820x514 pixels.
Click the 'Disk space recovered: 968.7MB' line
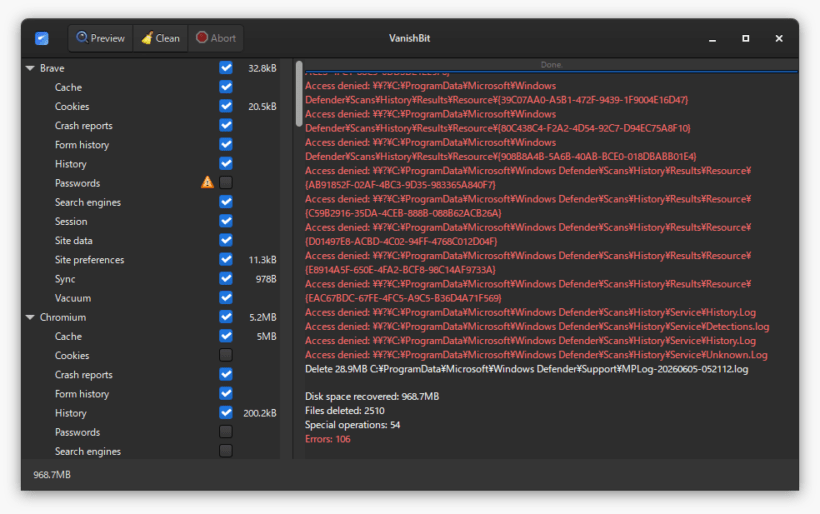click(x=372, y=396)
